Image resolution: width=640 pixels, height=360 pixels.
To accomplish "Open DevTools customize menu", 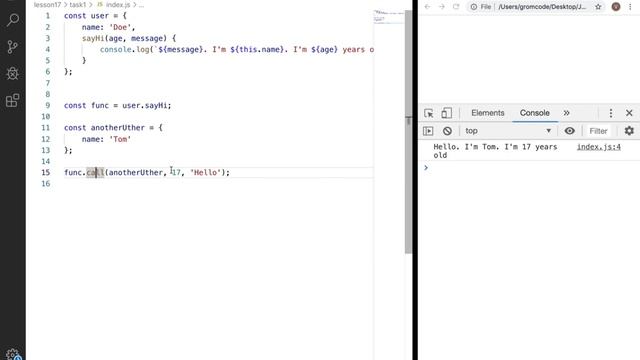I will coord(611,113).
